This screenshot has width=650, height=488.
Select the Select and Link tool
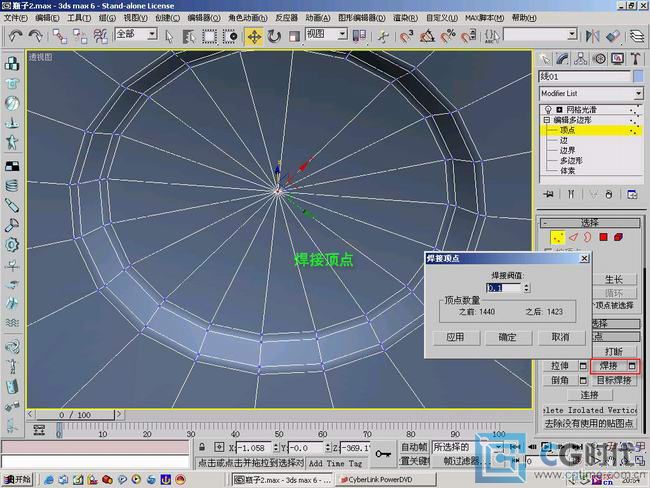60,36
